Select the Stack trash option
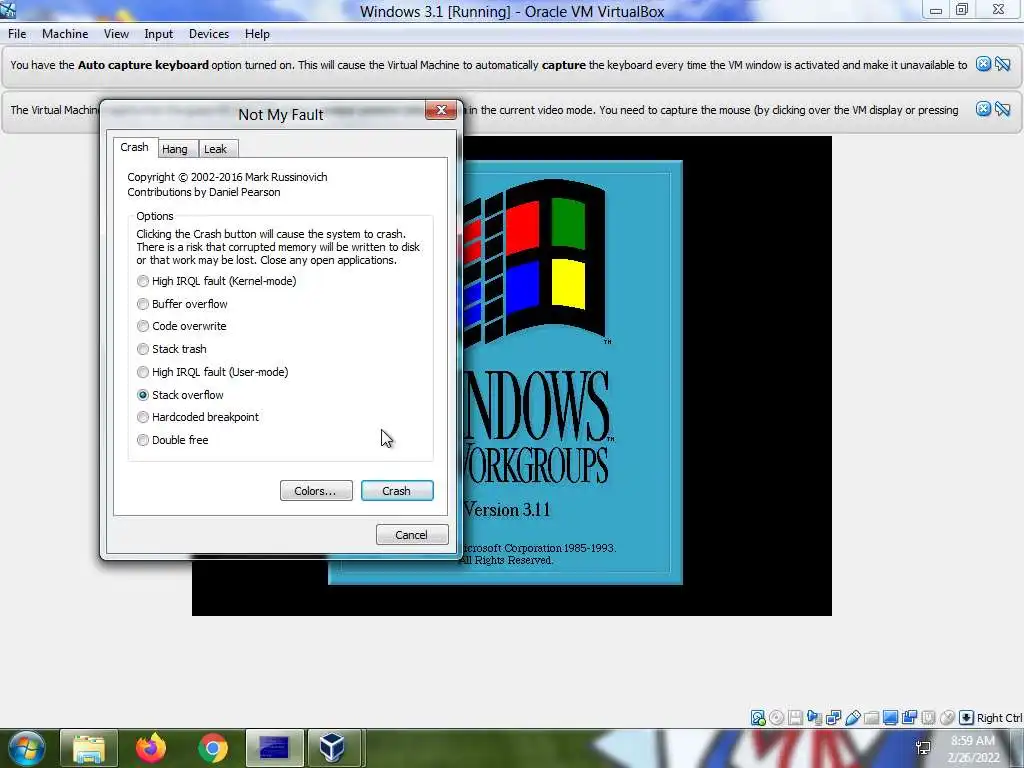This screenshot has height=768, width=1024. pyautogui.click(x=172, y=349)
